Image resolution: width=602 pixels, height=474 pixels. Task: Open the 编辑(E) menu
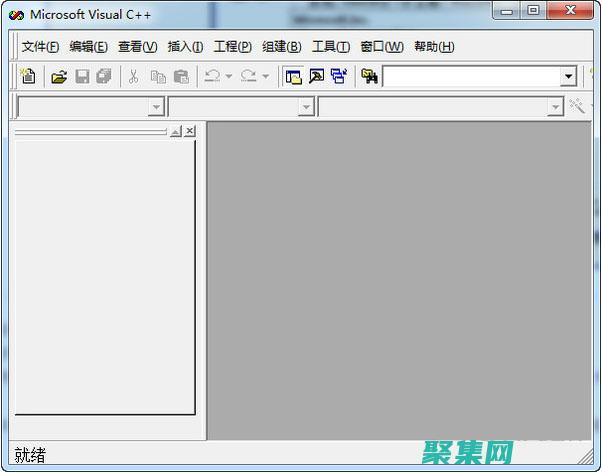(x=89, y=47)
